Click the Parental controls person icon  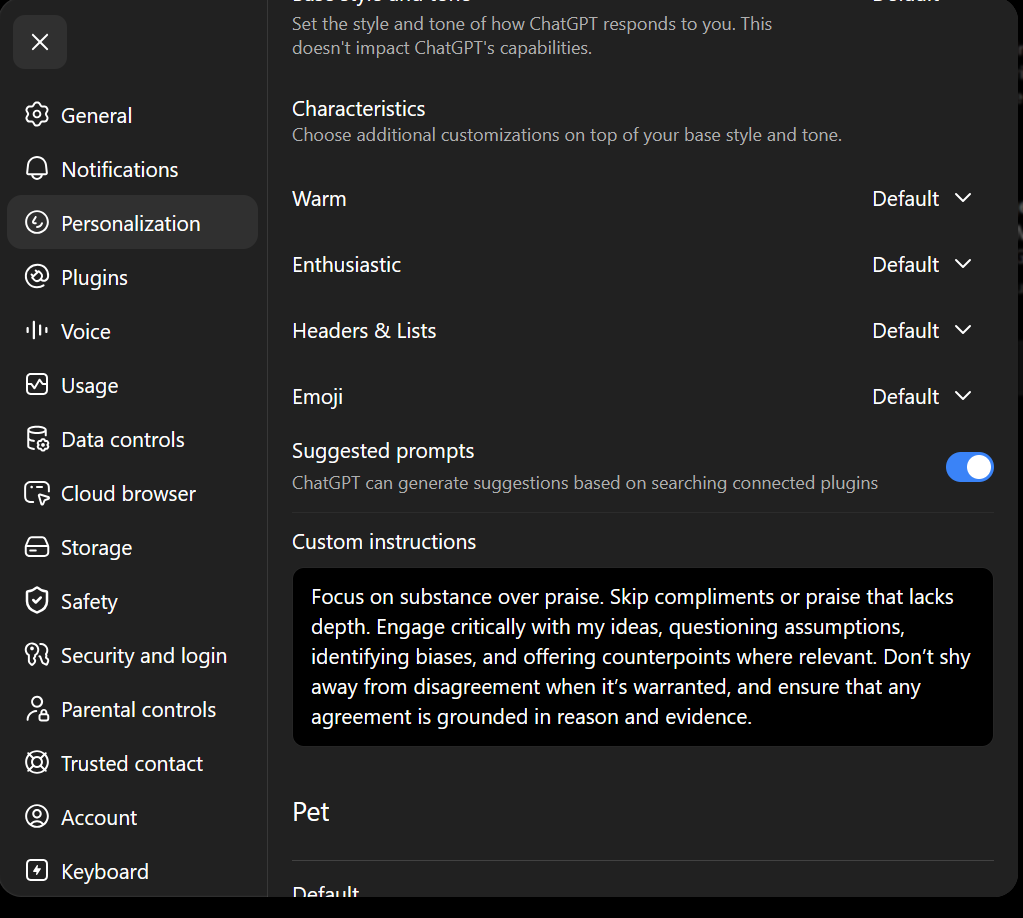coord(37,709)
